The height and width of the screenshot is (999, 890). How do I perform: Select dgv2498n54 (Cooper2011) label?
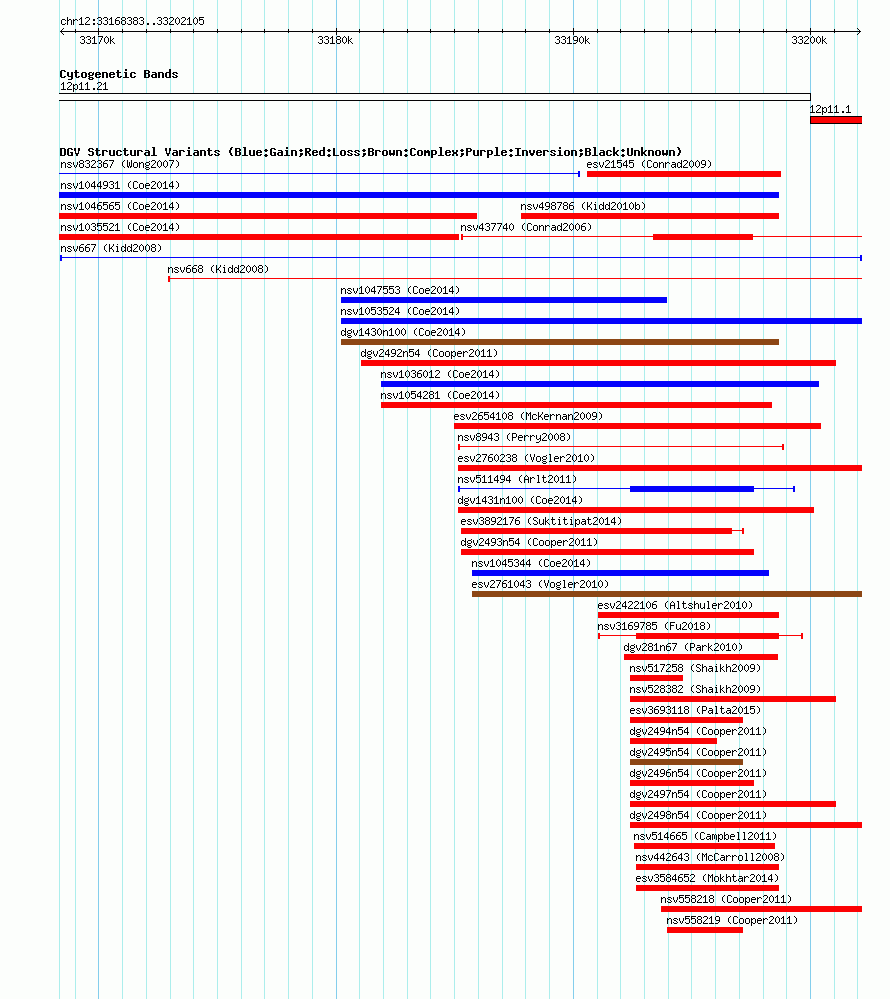698,816
